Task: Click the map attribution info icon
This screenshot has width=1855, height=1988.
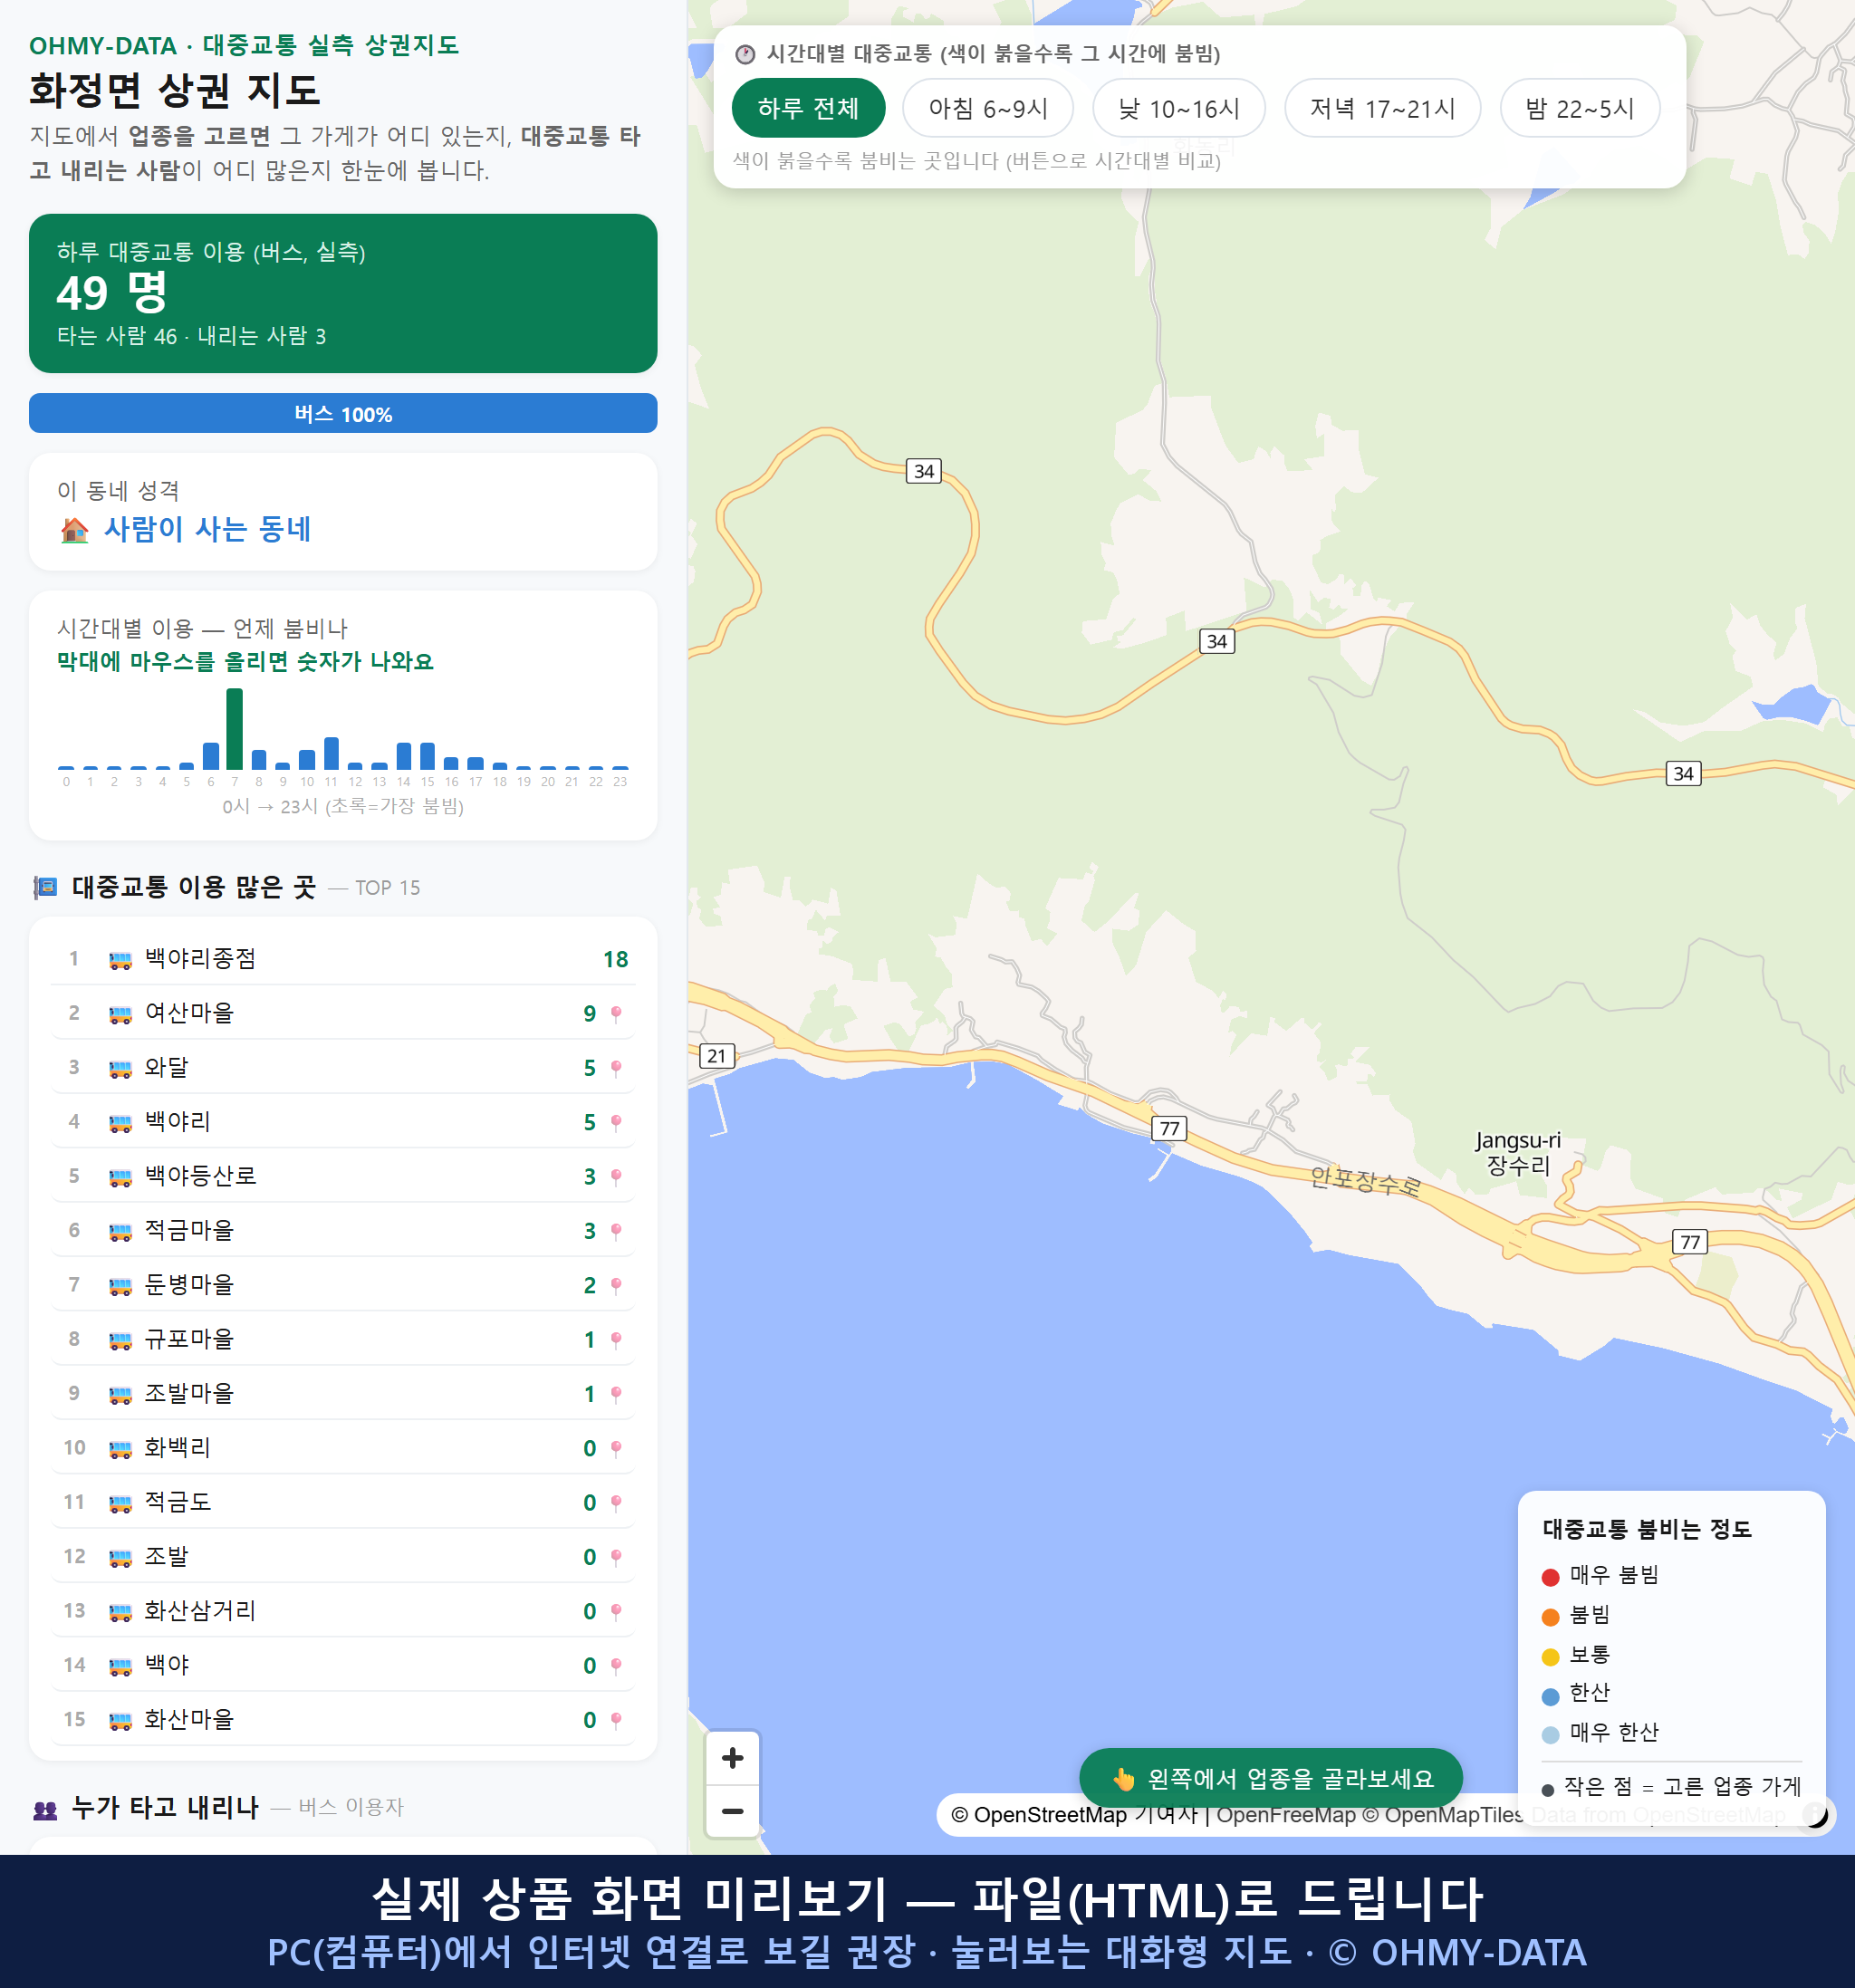Action: coord(1815,1814)
